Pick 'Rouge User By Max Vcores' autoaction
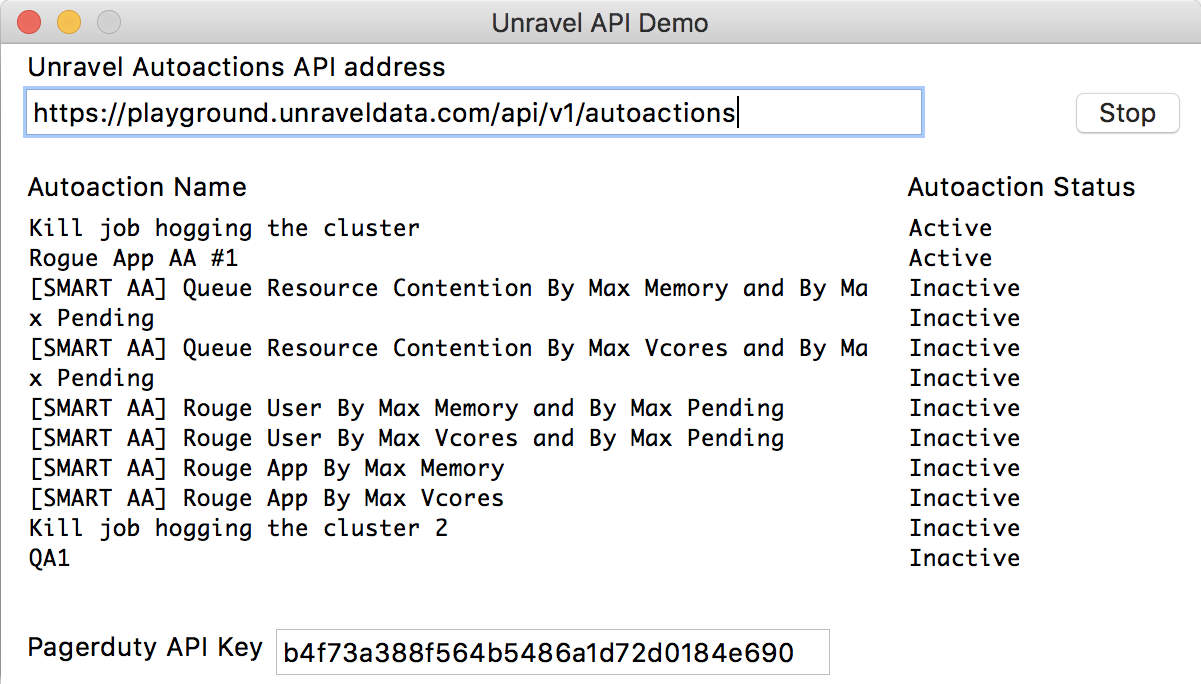Viewport: 1201px width, 684px height. (x=406, y=438)
